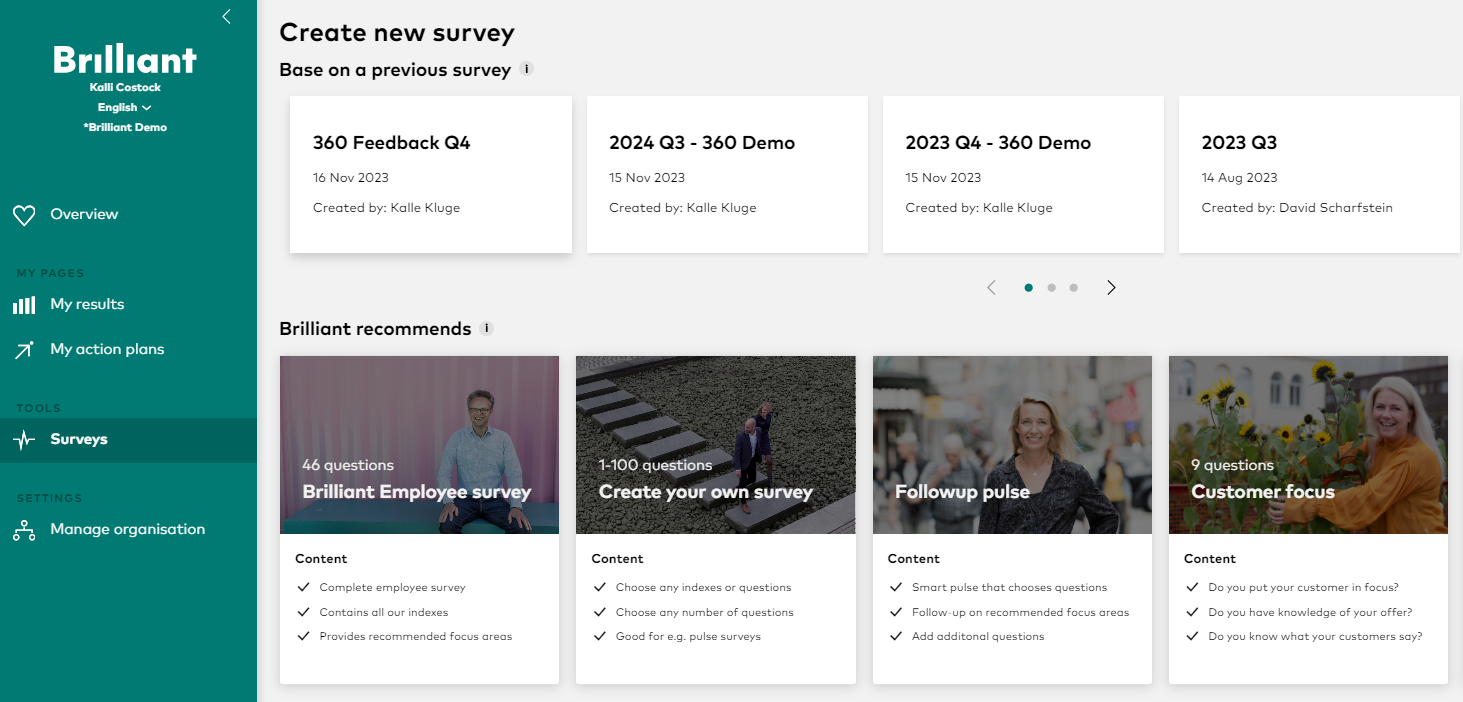Click the My results bar chart icon
This screenshot has width=1463, height=702.
24,305
